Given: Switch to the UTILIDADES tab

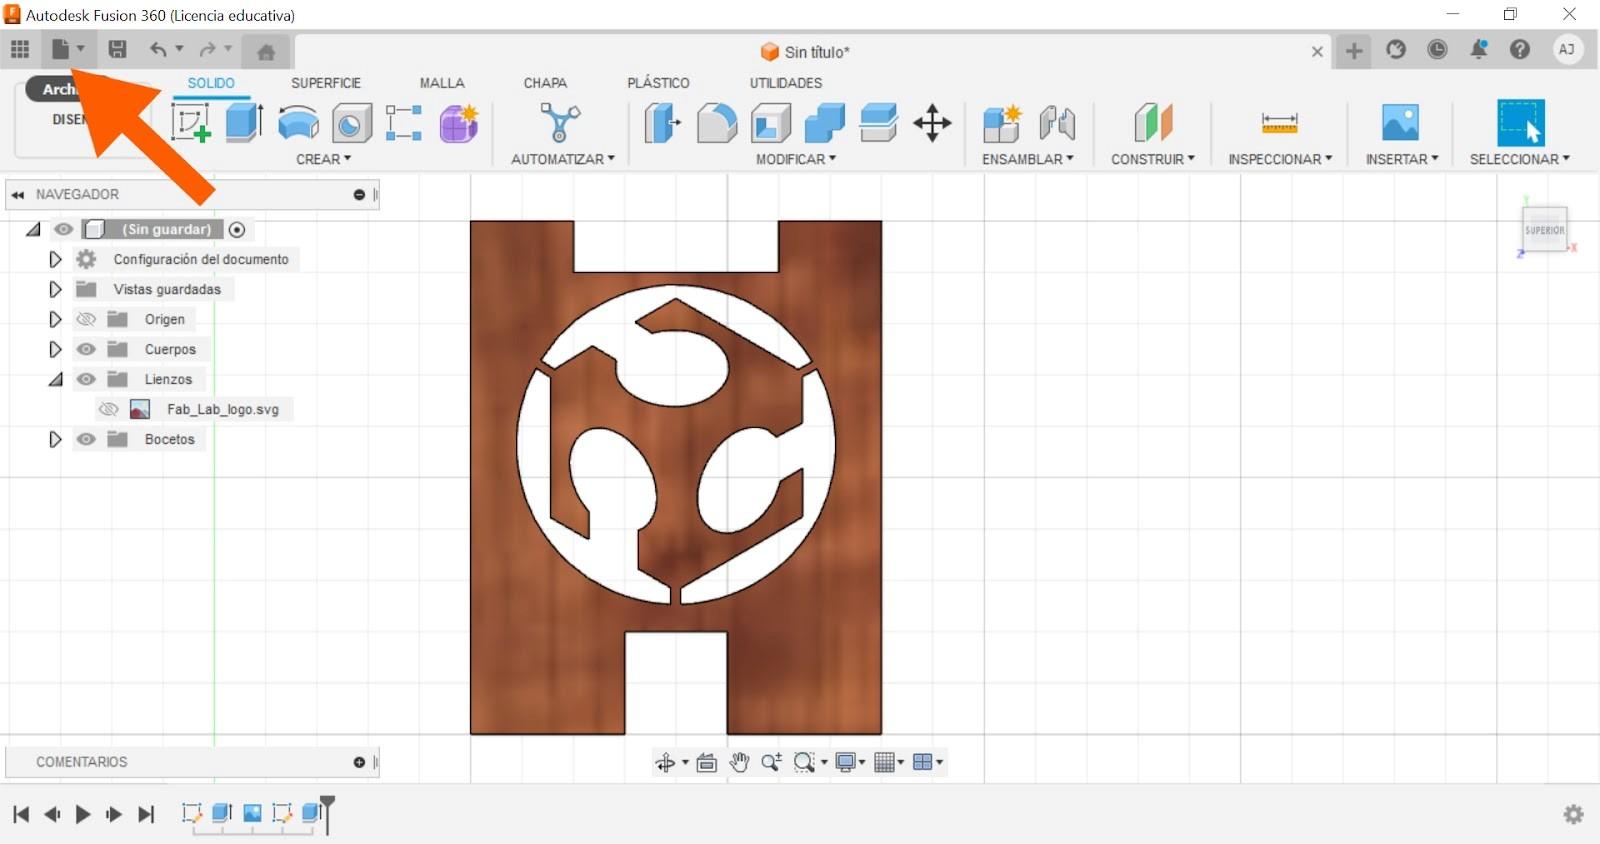Looking at the screenshot, I should pos(786,83).
